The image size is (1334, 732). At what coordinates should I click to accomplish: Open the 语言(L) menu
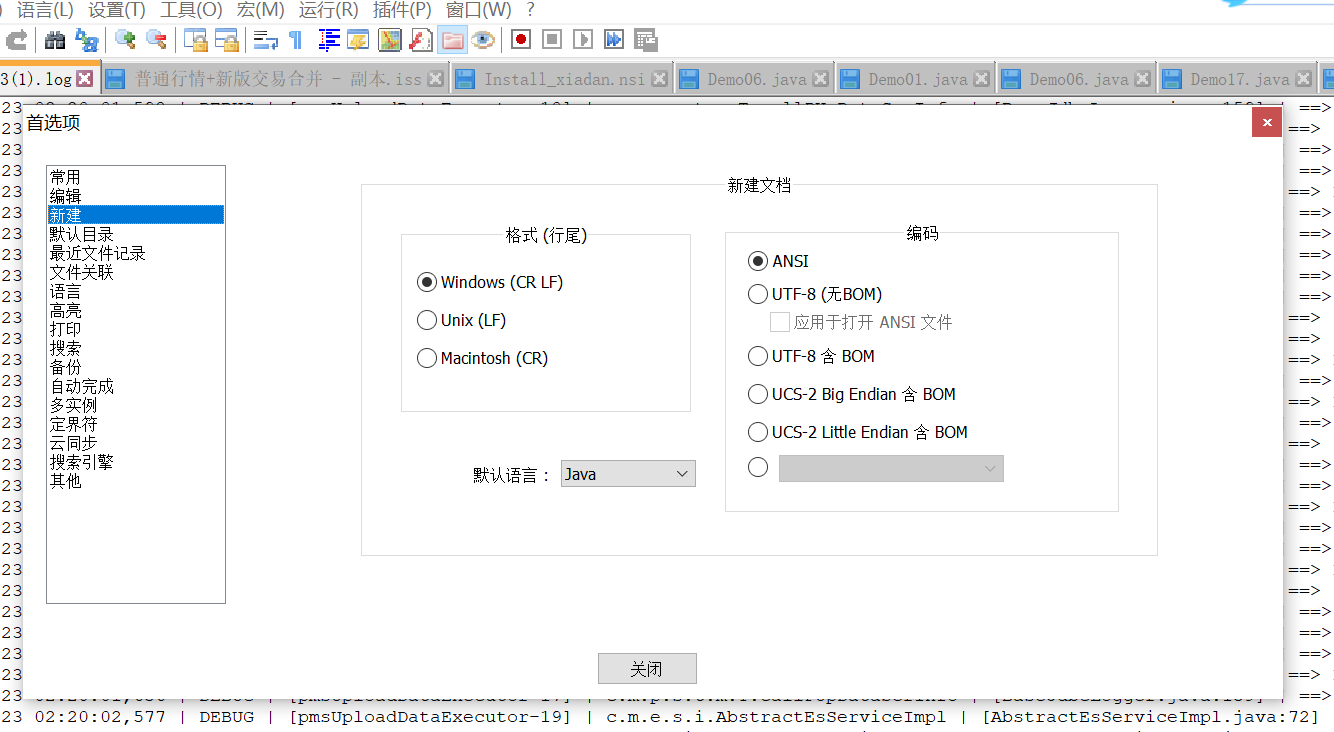pos(46,10)
